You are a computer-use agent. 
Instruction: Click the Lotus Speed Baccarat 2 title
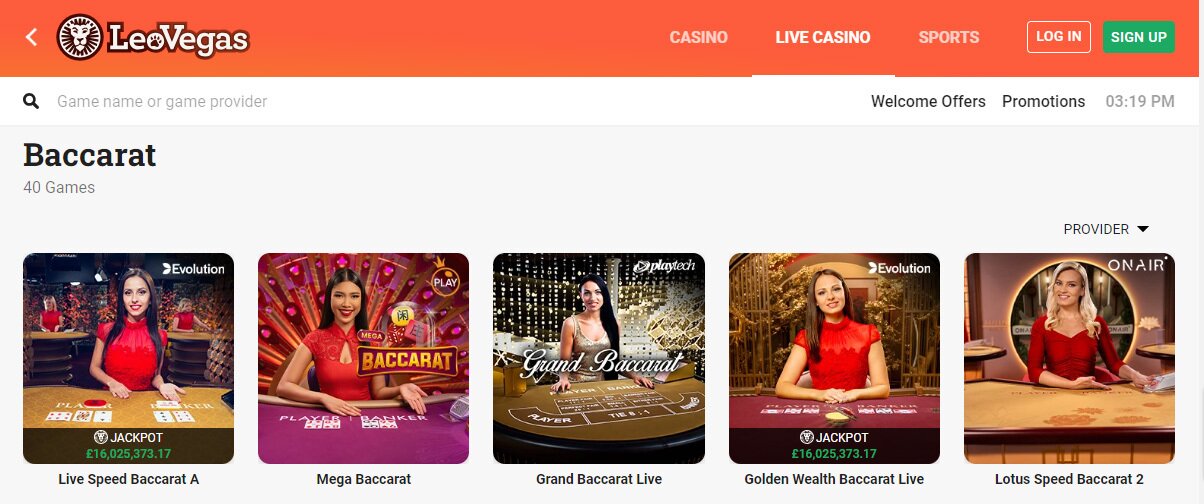point(1069,479)
